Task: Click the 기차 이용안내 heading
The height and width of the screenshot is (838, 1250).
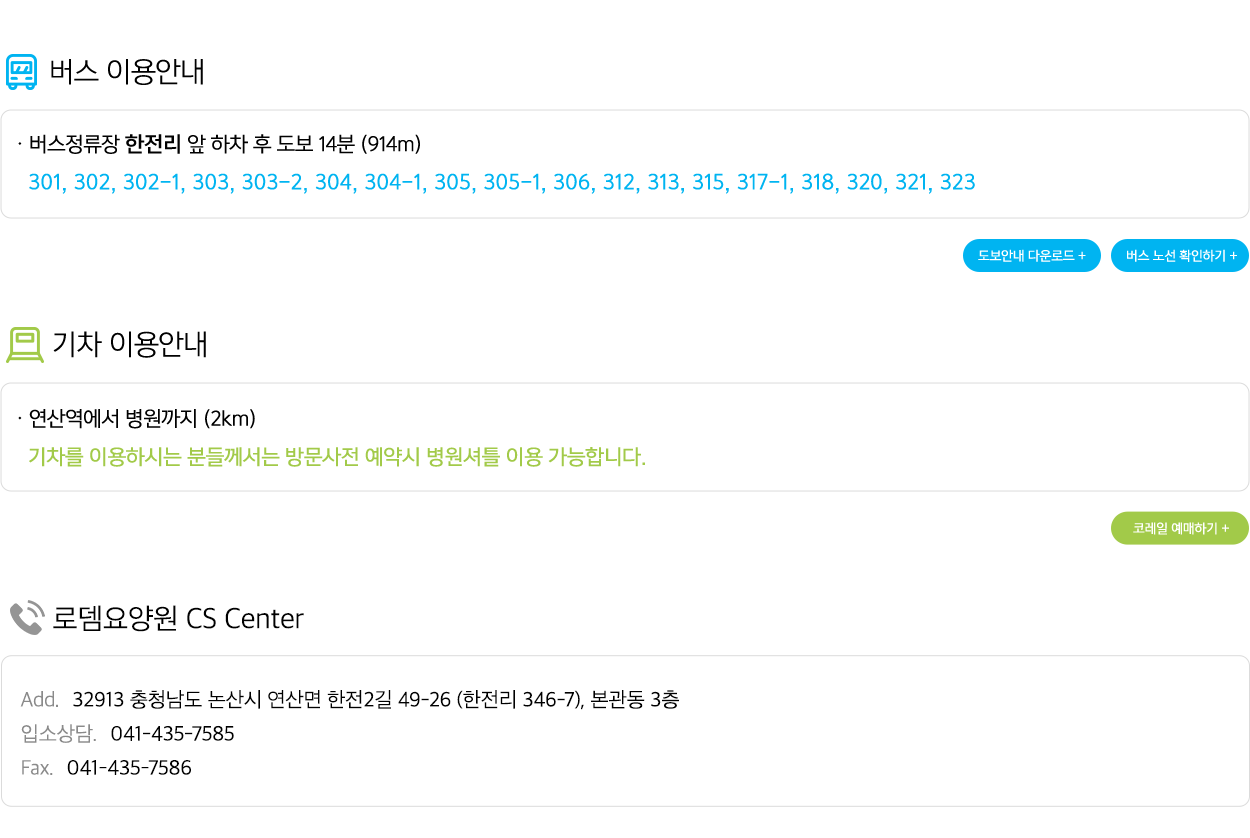Action: (x=129, y=345)
